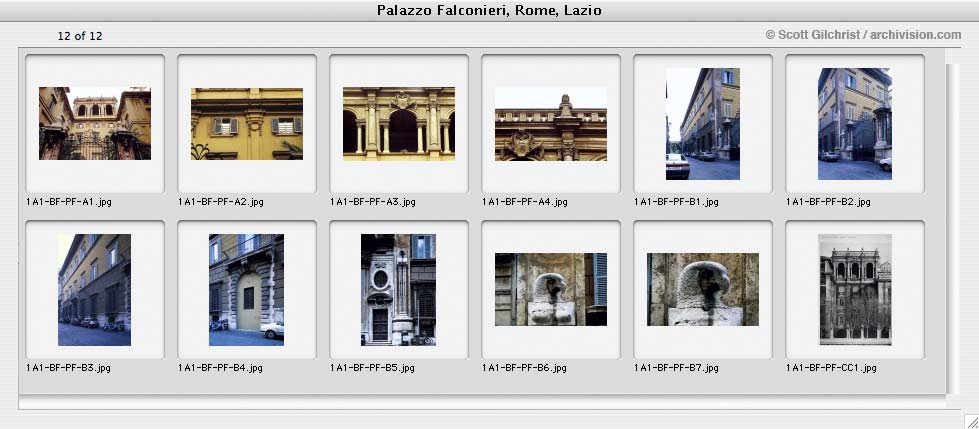The width and height of the screenshot is (979, 429).
Task: Click the file name 1A1-BF-PF-A1.jpg
Action: pos(69,202)
